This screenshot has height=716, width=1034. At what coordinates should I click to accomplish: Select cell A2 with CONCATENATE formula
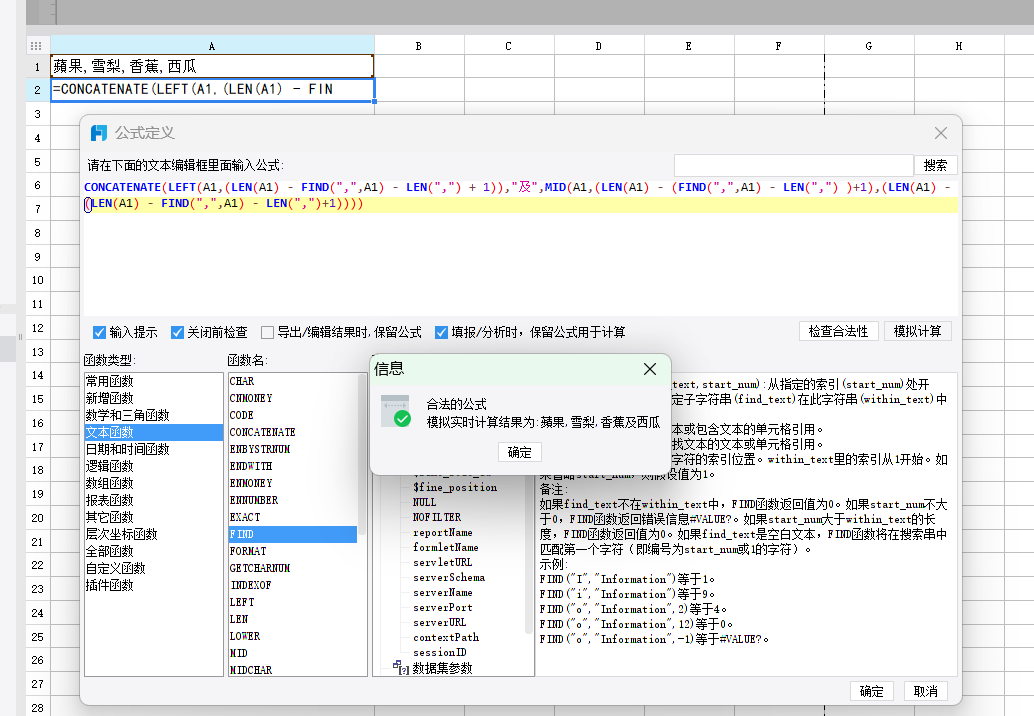click(x=212, y=90)
